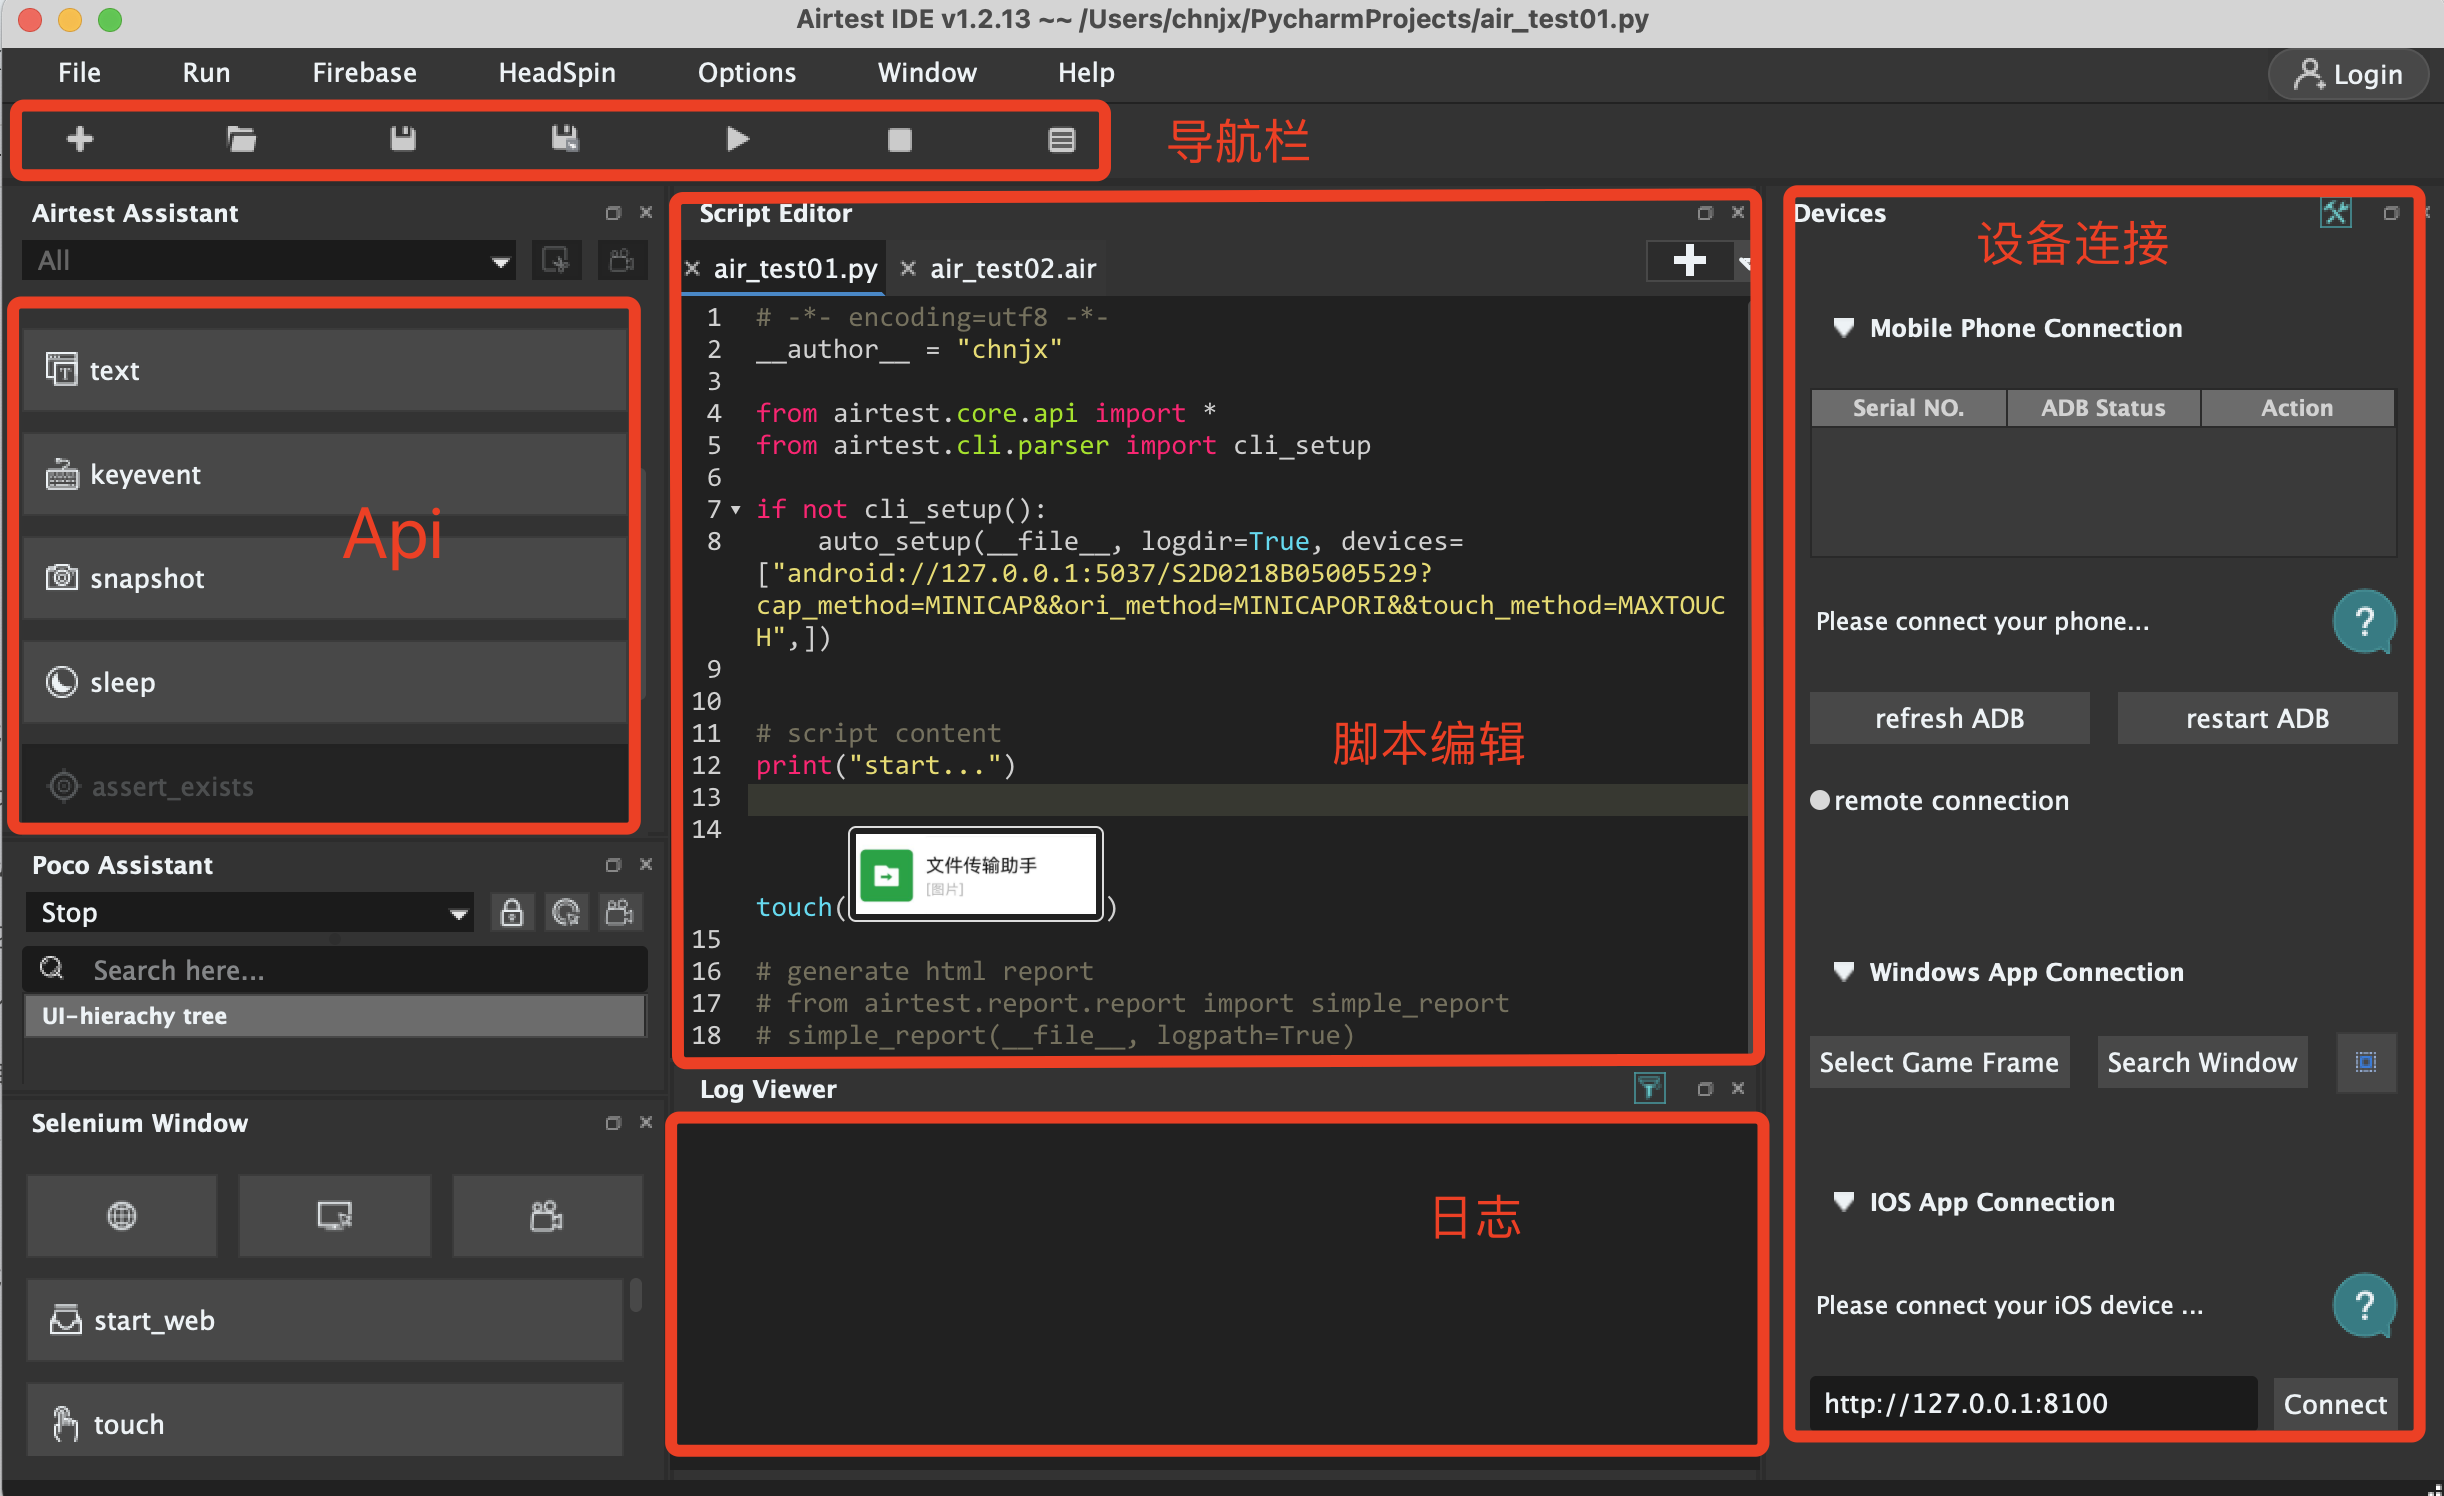Collapse the IOS App Connection section
The height and width of the screenshot is (1496, 2444).
(x=1844, y=1202)
